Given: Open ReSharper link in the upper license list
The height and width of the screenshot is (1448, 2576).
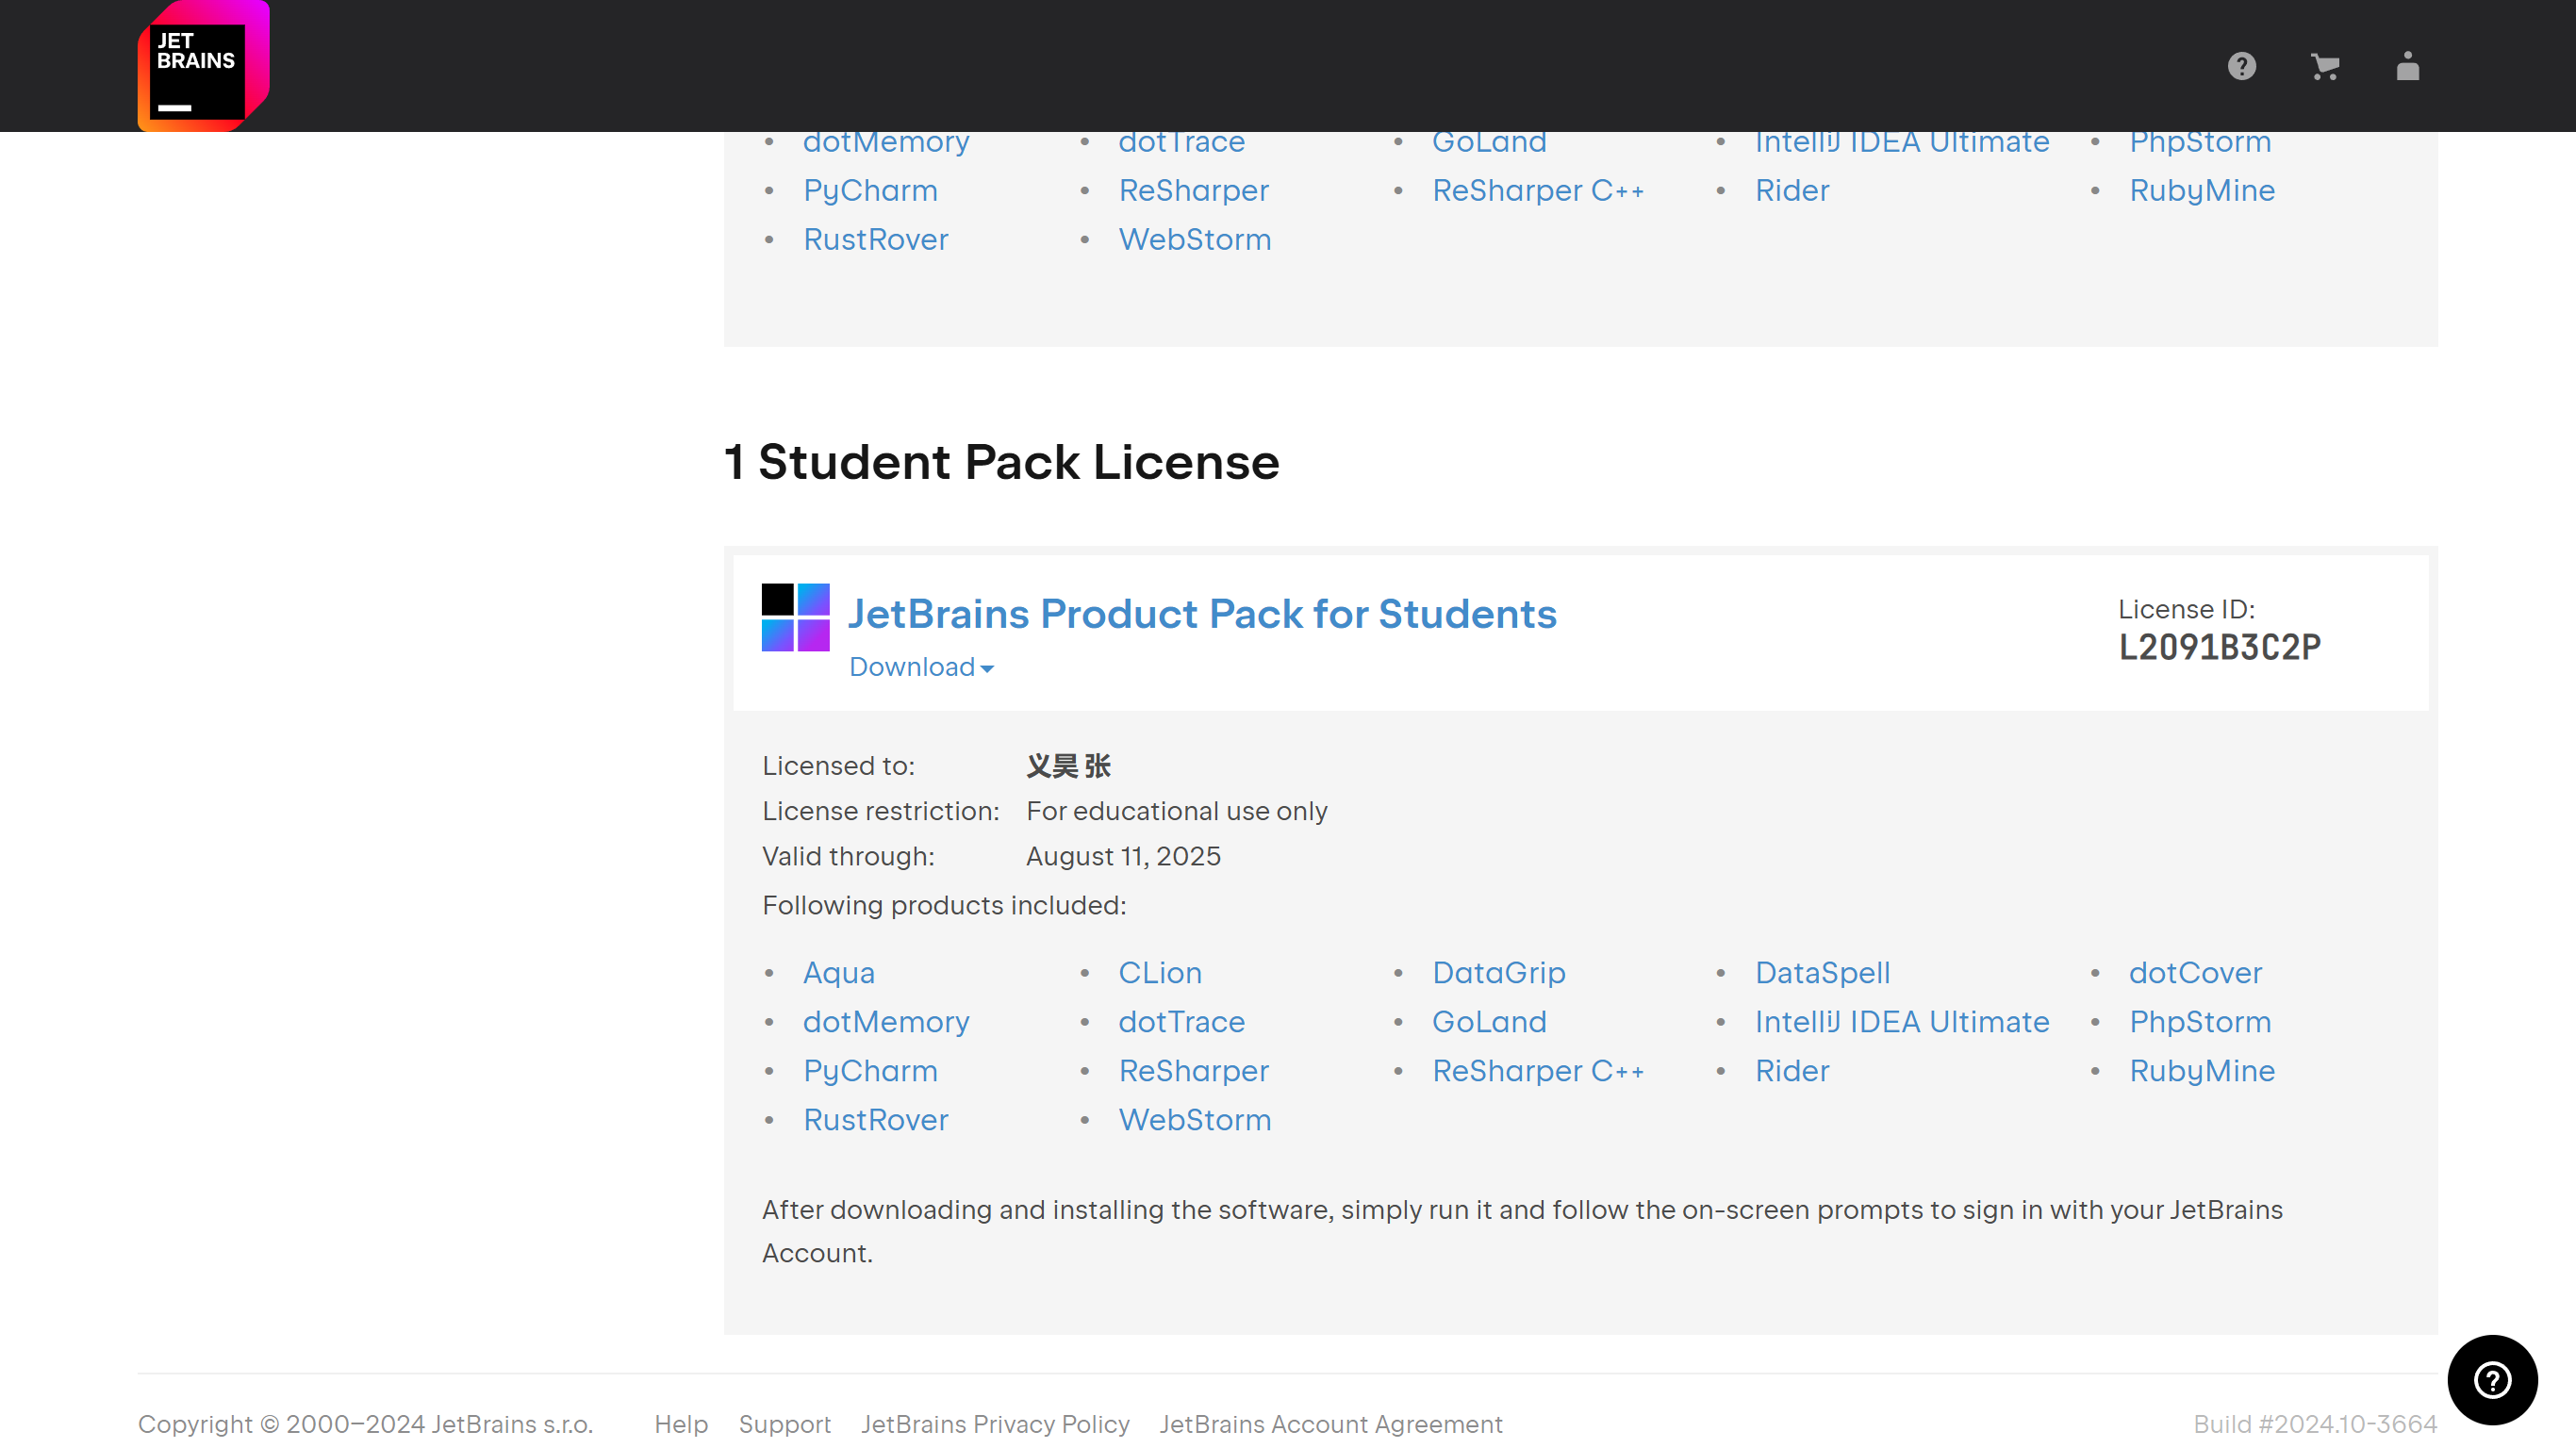Looking at the screenshot, I should point(1193,190).
